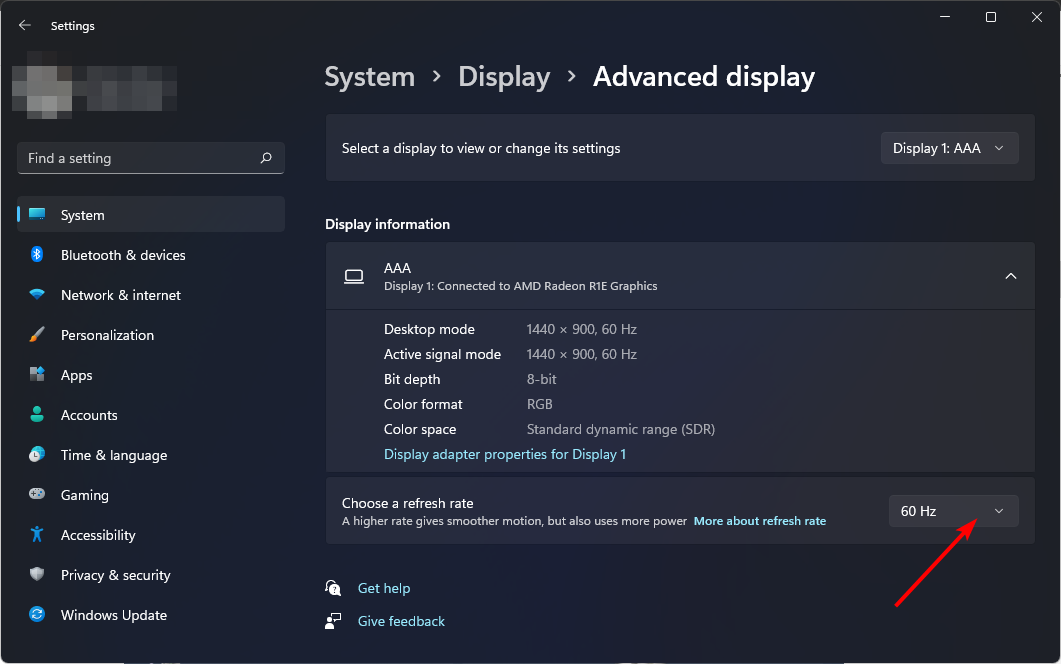Open Display adapter properties for Display 1

(x=505, y=454)
